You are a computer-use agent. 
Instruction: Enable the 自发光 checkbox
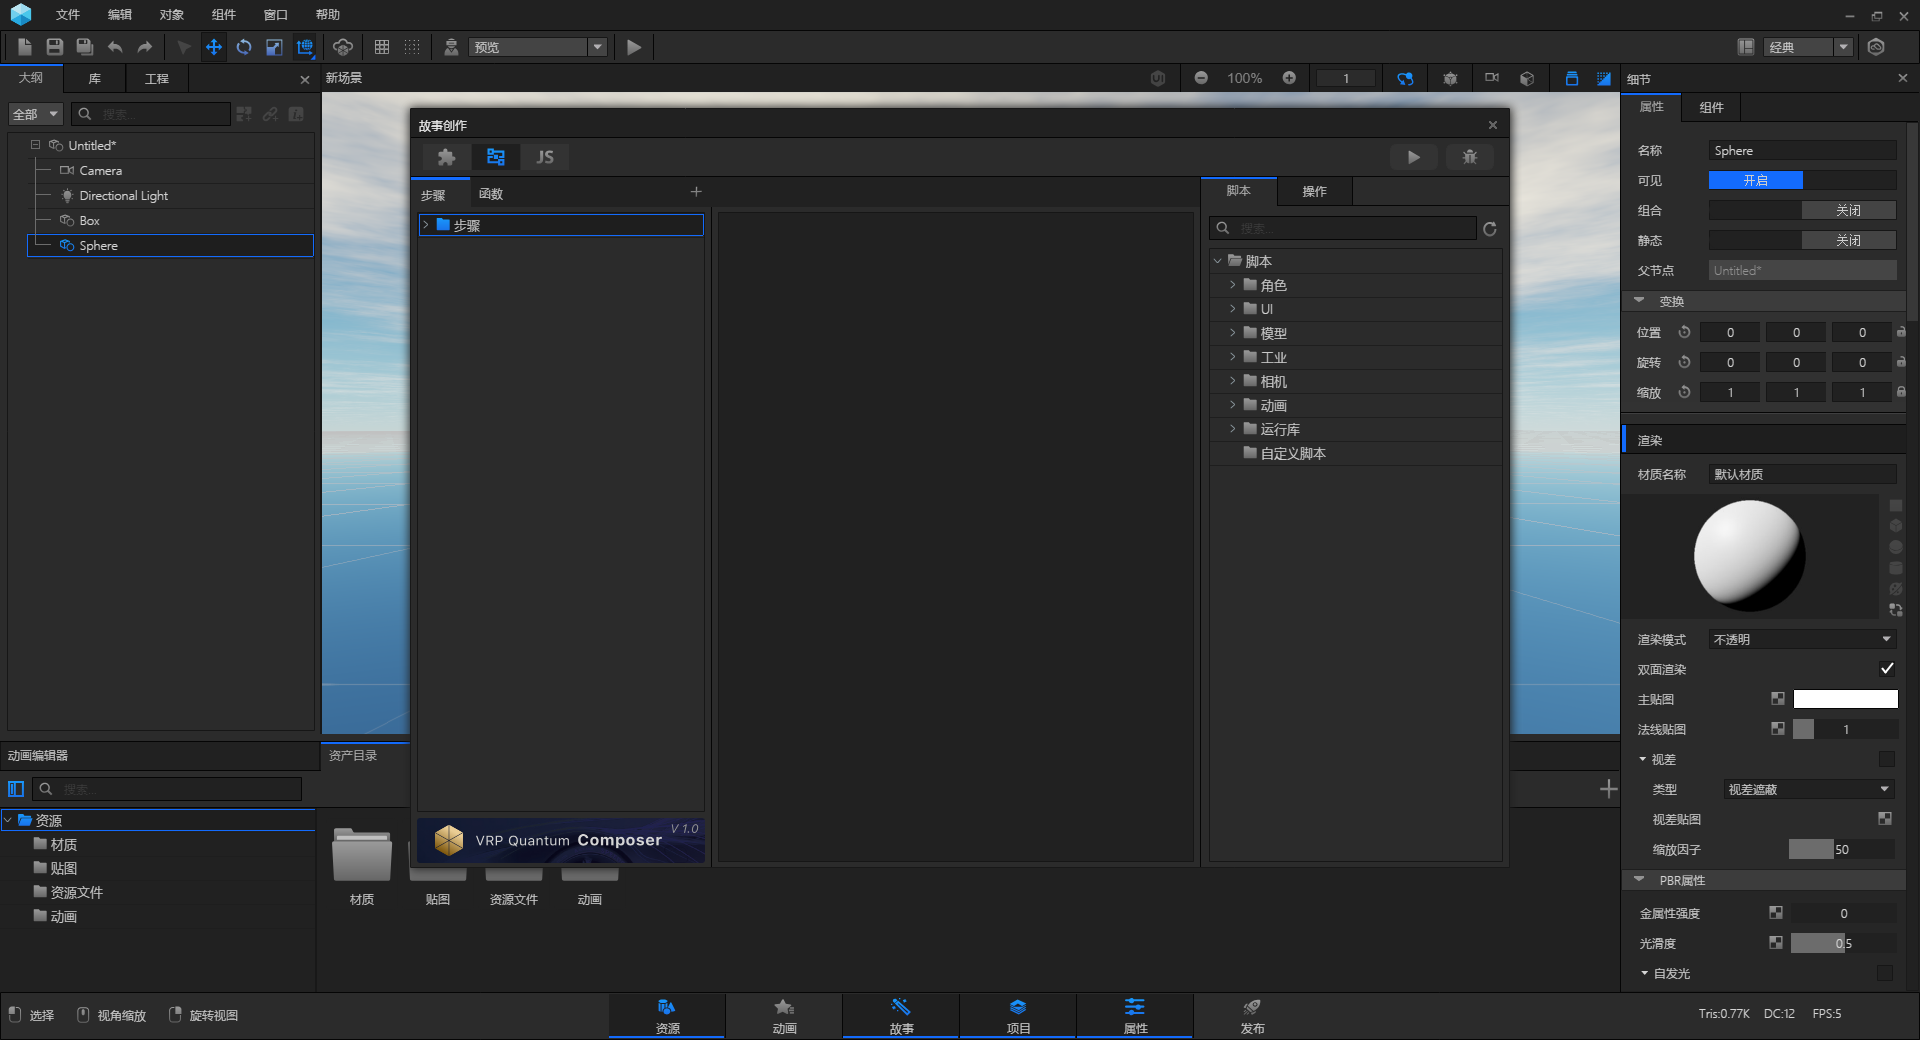coord(1885,973)
